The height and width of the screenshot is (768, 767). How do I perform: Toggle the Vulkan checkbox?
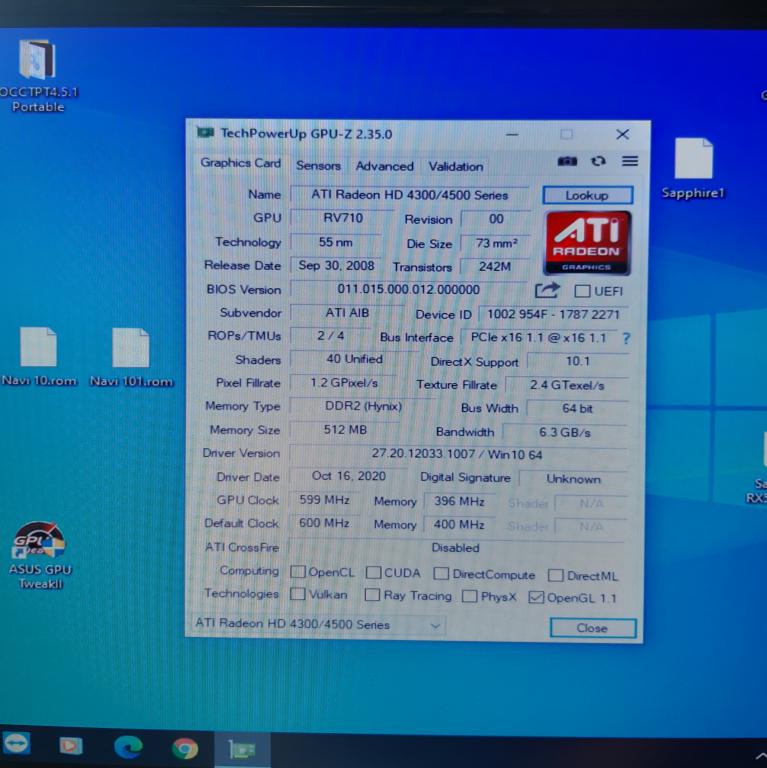pos(297,594)
